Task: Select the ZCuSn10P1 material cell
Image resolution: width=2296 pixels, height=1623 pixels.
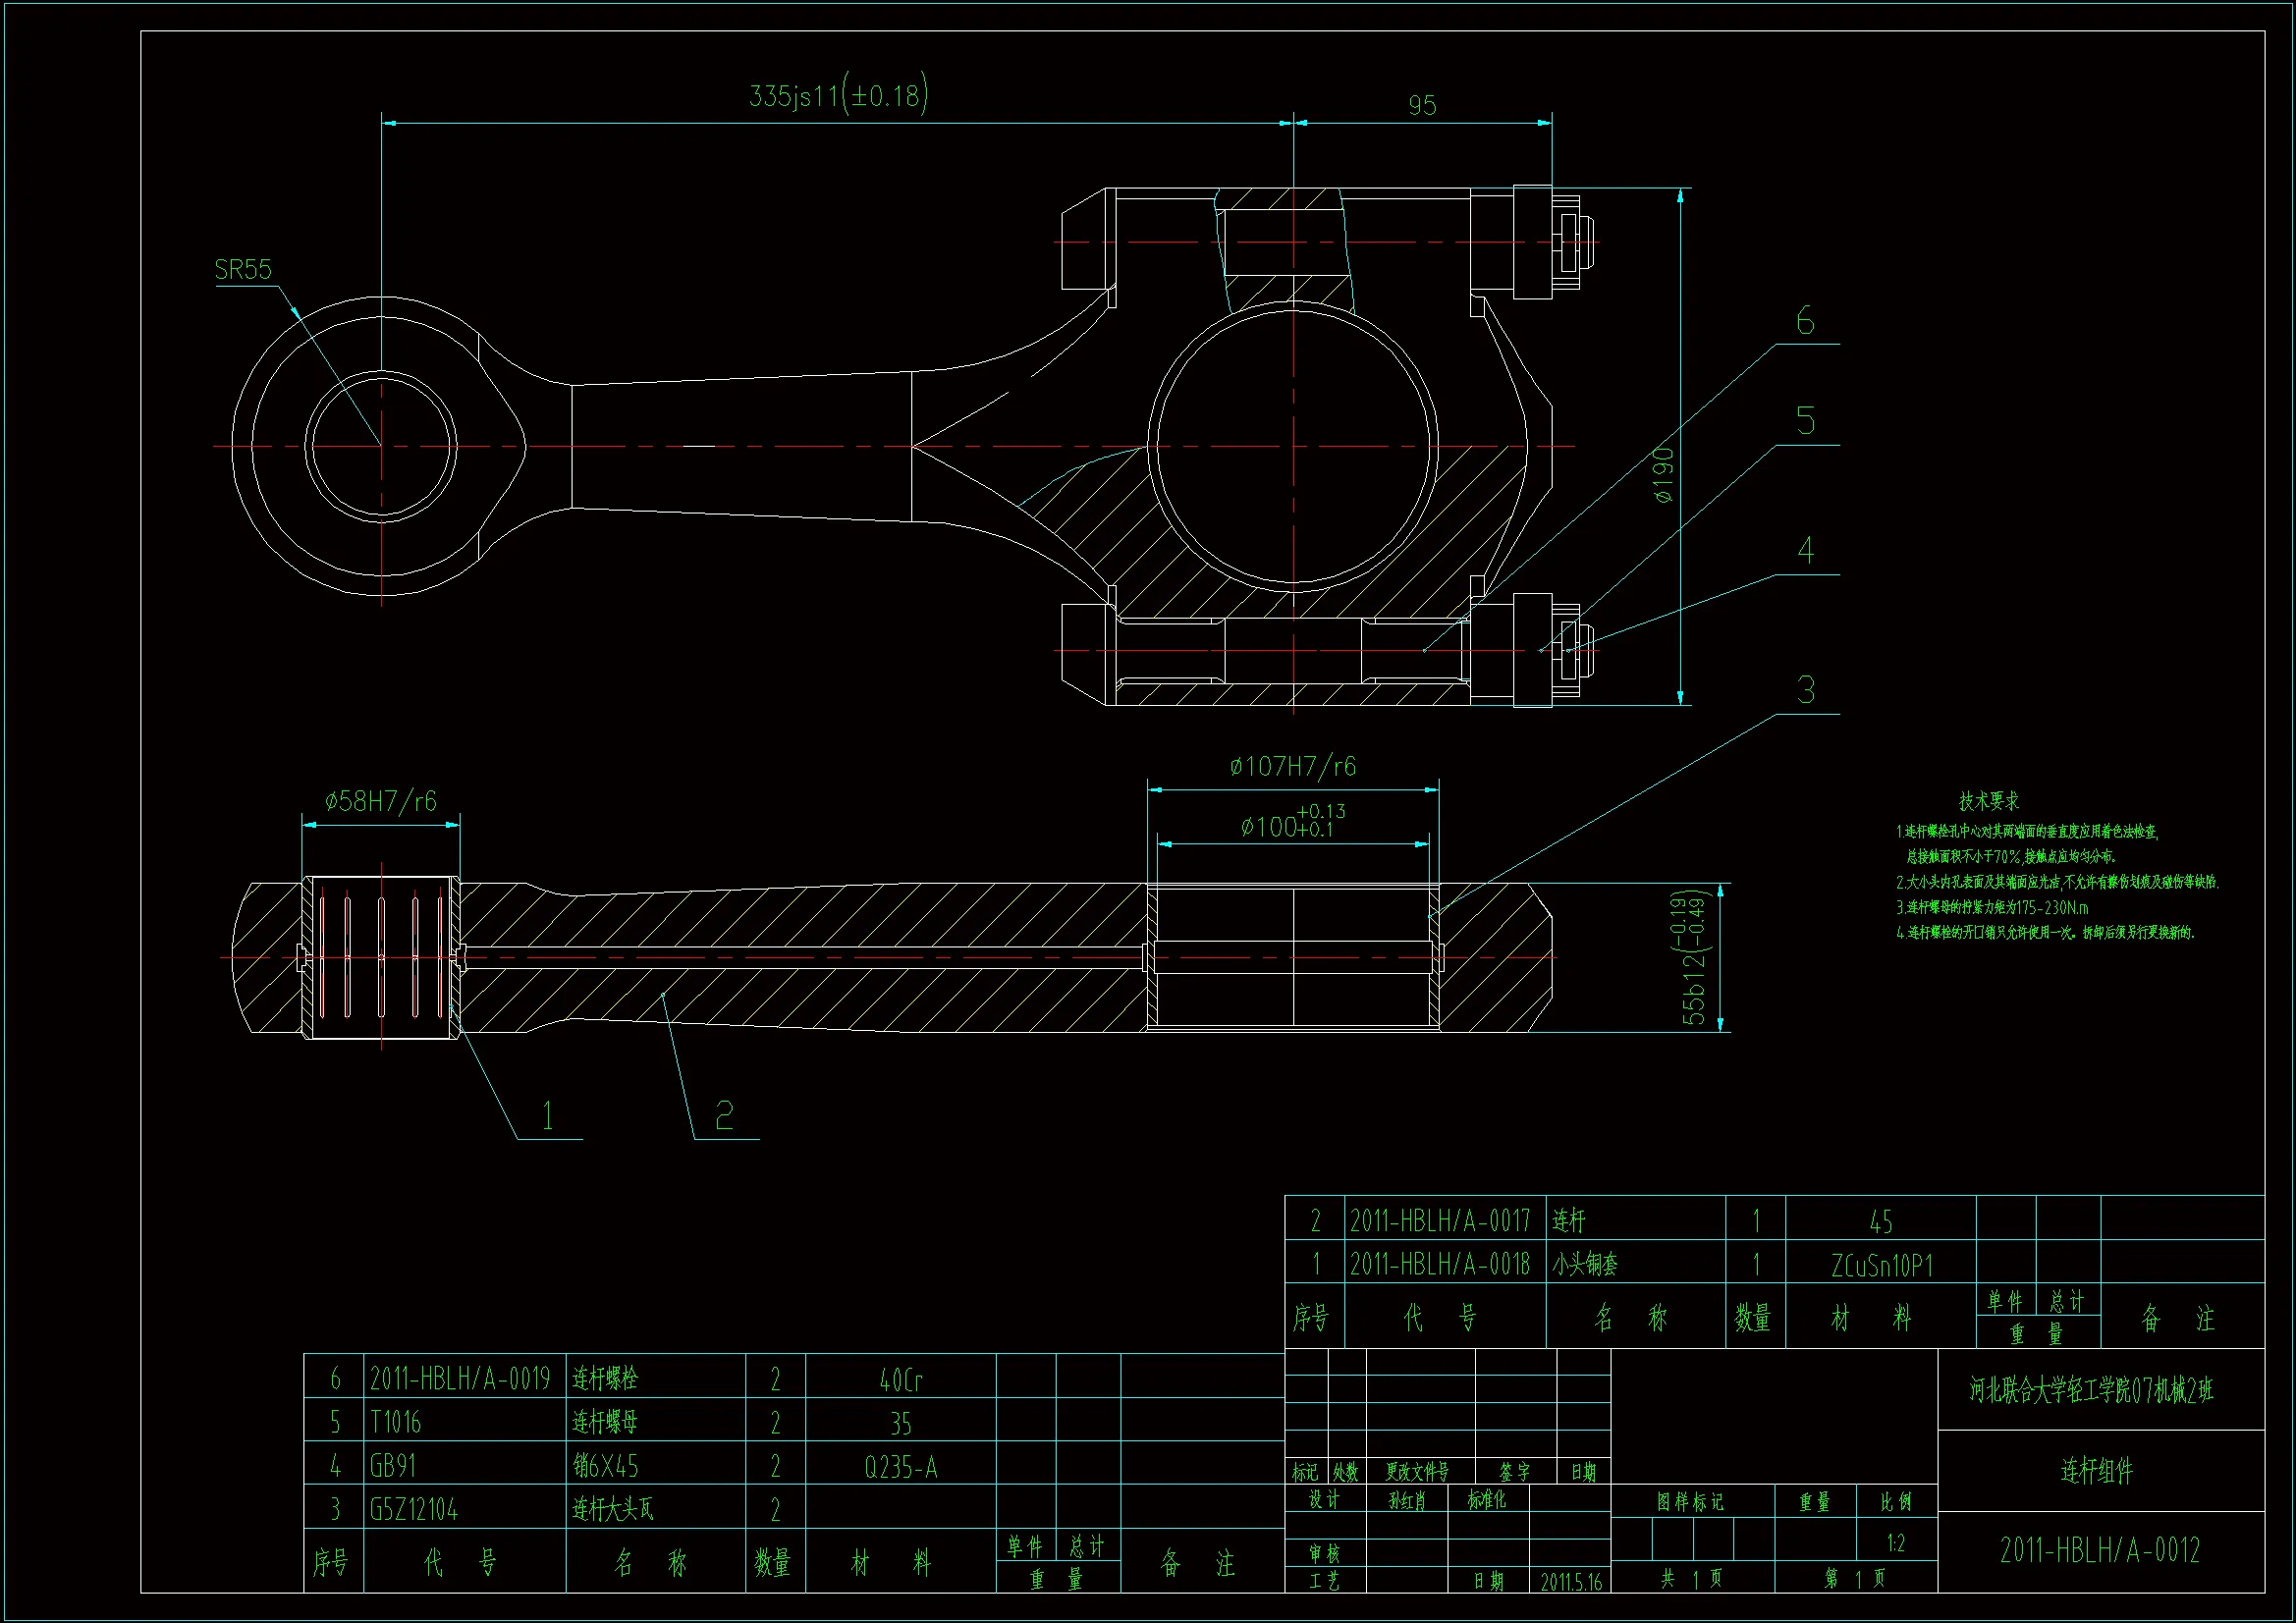Action: [1880, 1267]
